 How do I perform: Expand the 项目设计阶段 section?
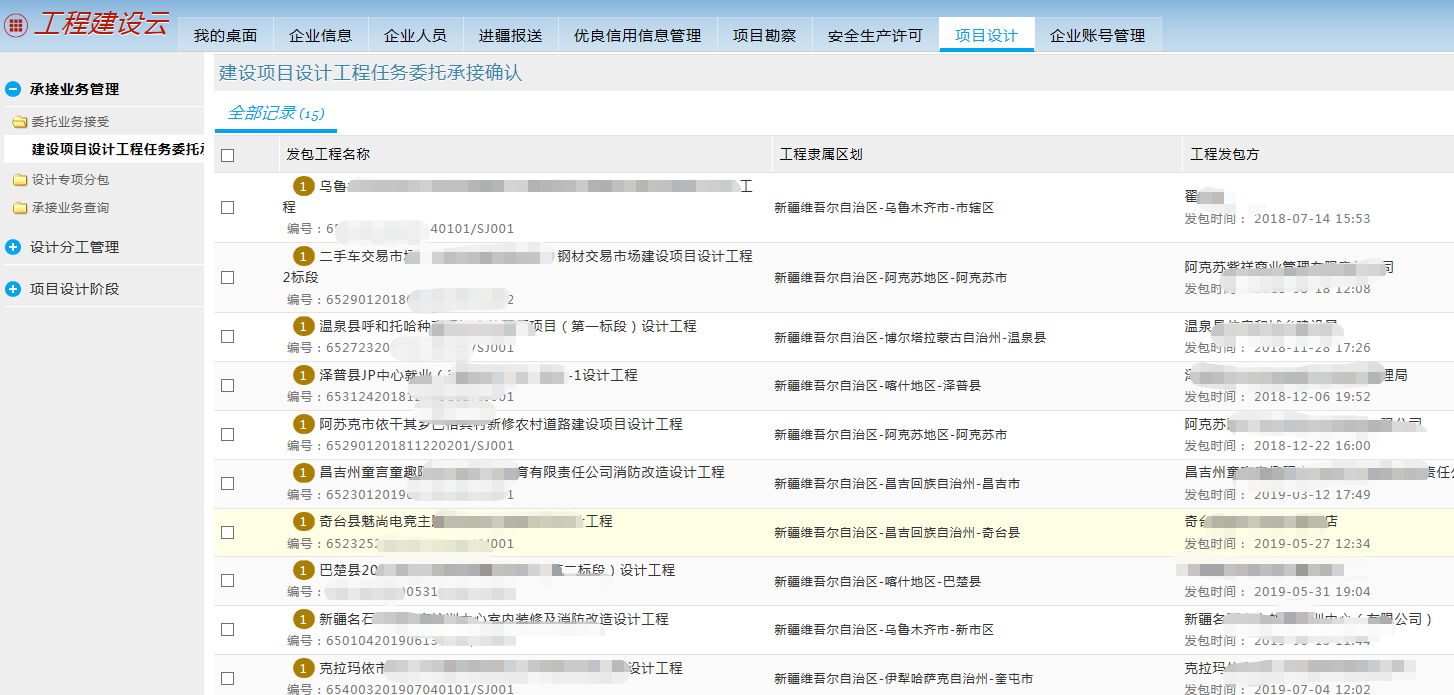tap(13, 289)
